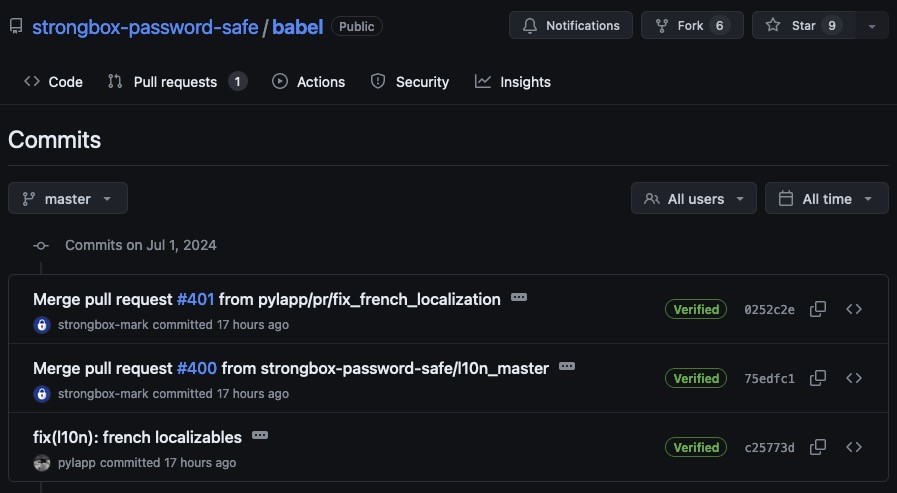Viewport: 897px width, 493px height.
Task: Open the All time date filter
Action: 827,198
